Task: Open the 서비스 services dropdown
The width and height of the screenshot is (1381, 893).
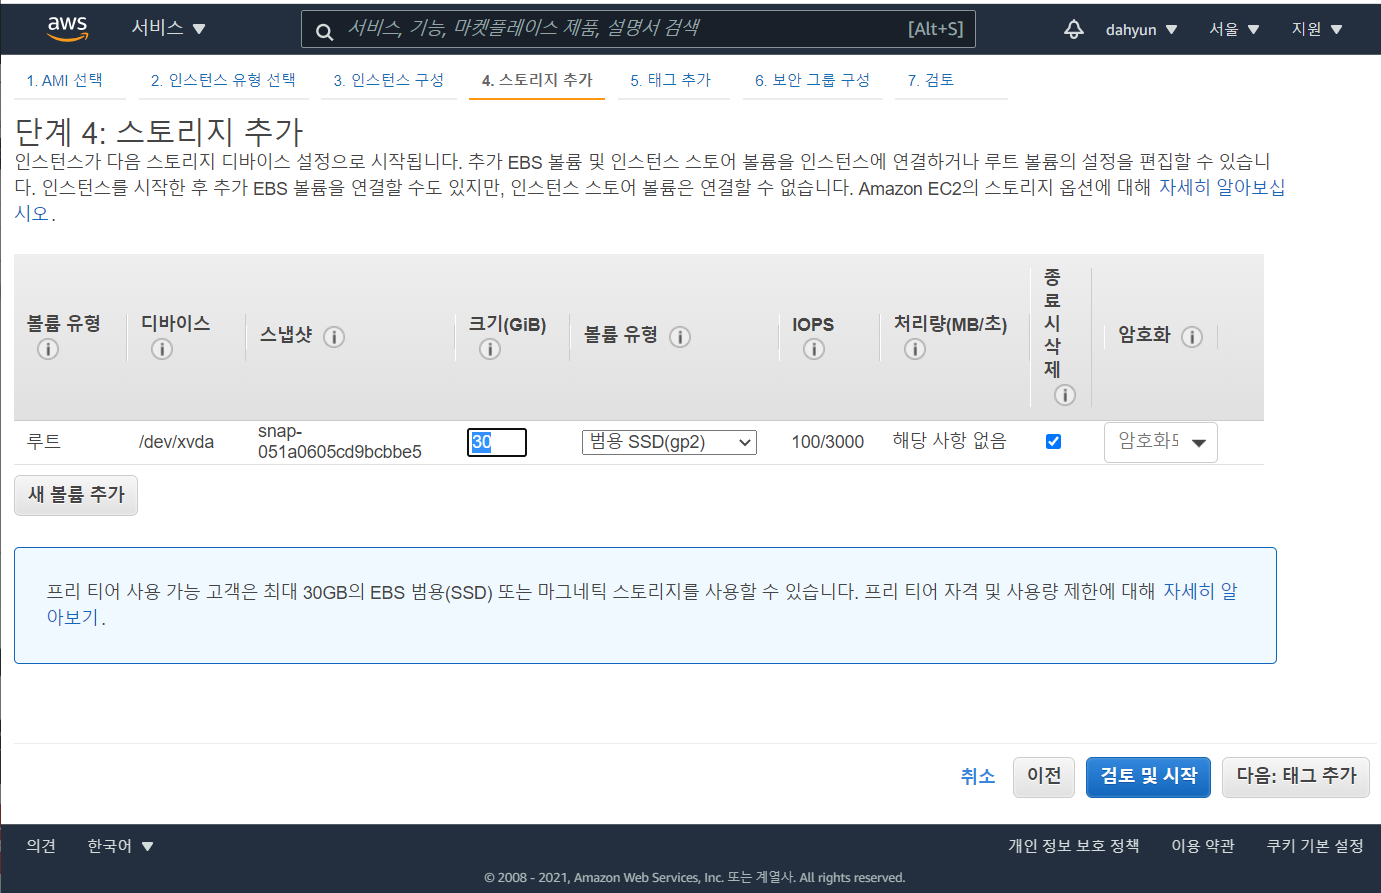Action: click(x=168, y=29)
